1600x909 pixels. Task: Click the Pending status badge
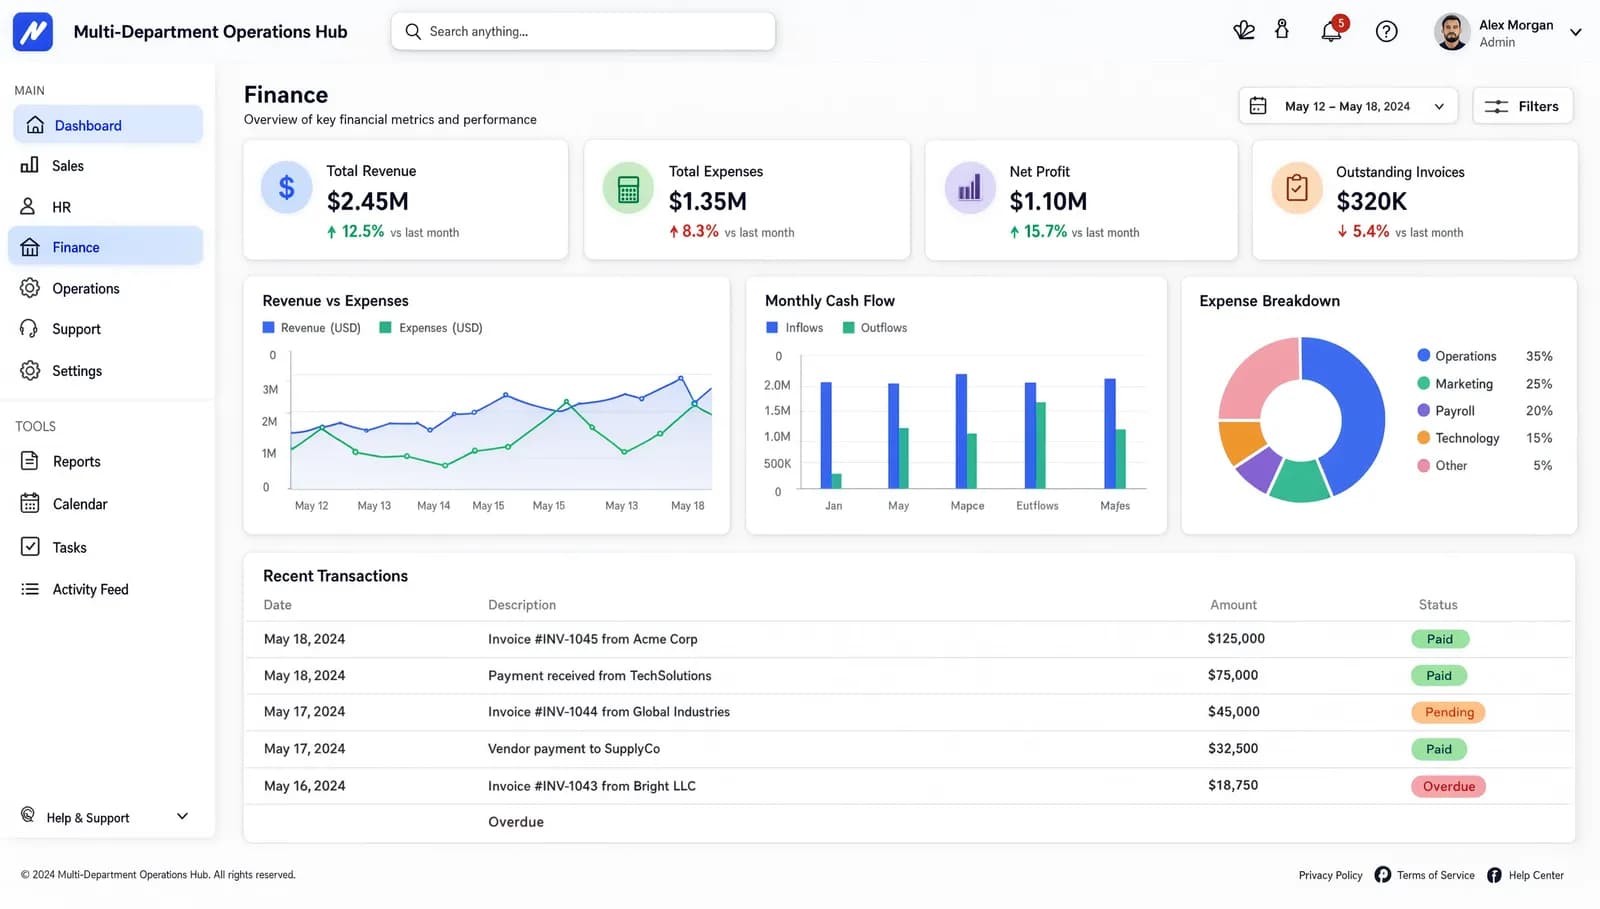1449,712
